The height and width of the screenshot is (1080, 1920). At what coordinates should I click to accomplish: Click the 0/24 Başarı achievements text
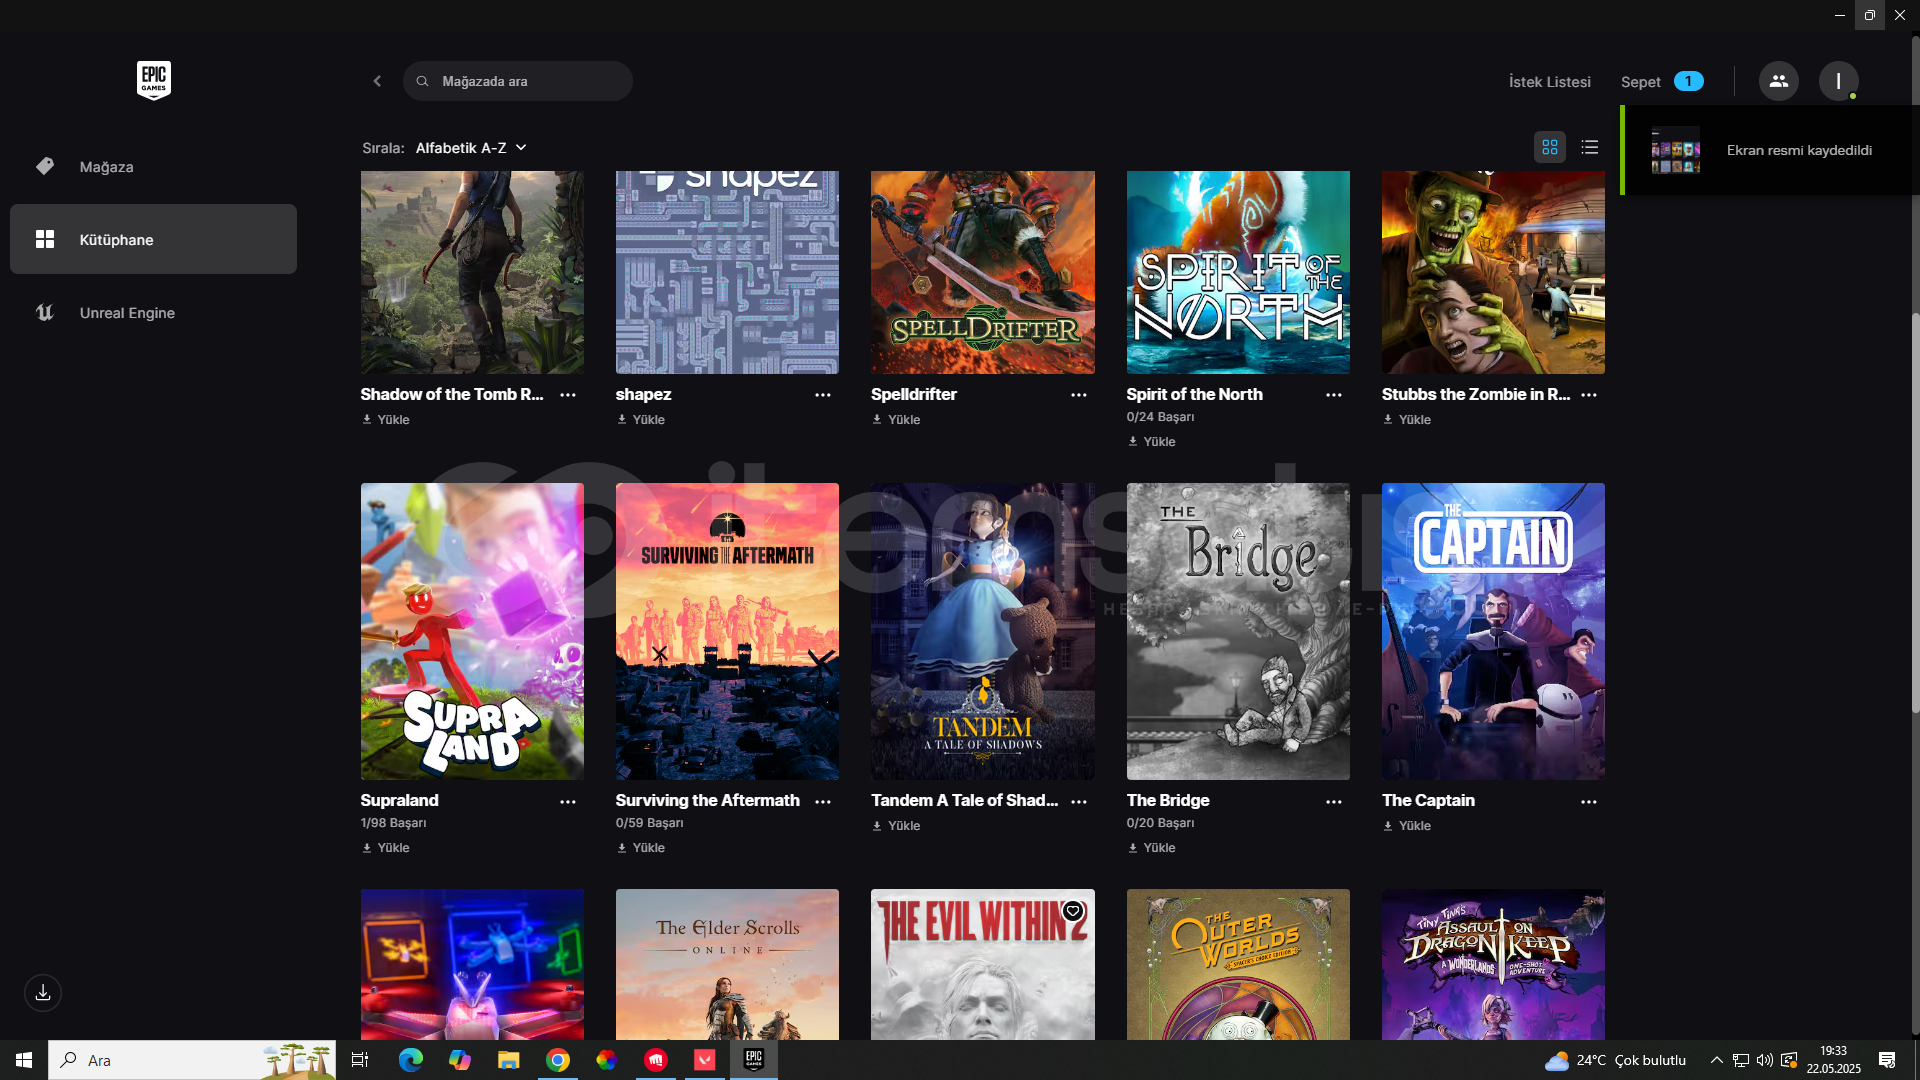click(1160, 417)
